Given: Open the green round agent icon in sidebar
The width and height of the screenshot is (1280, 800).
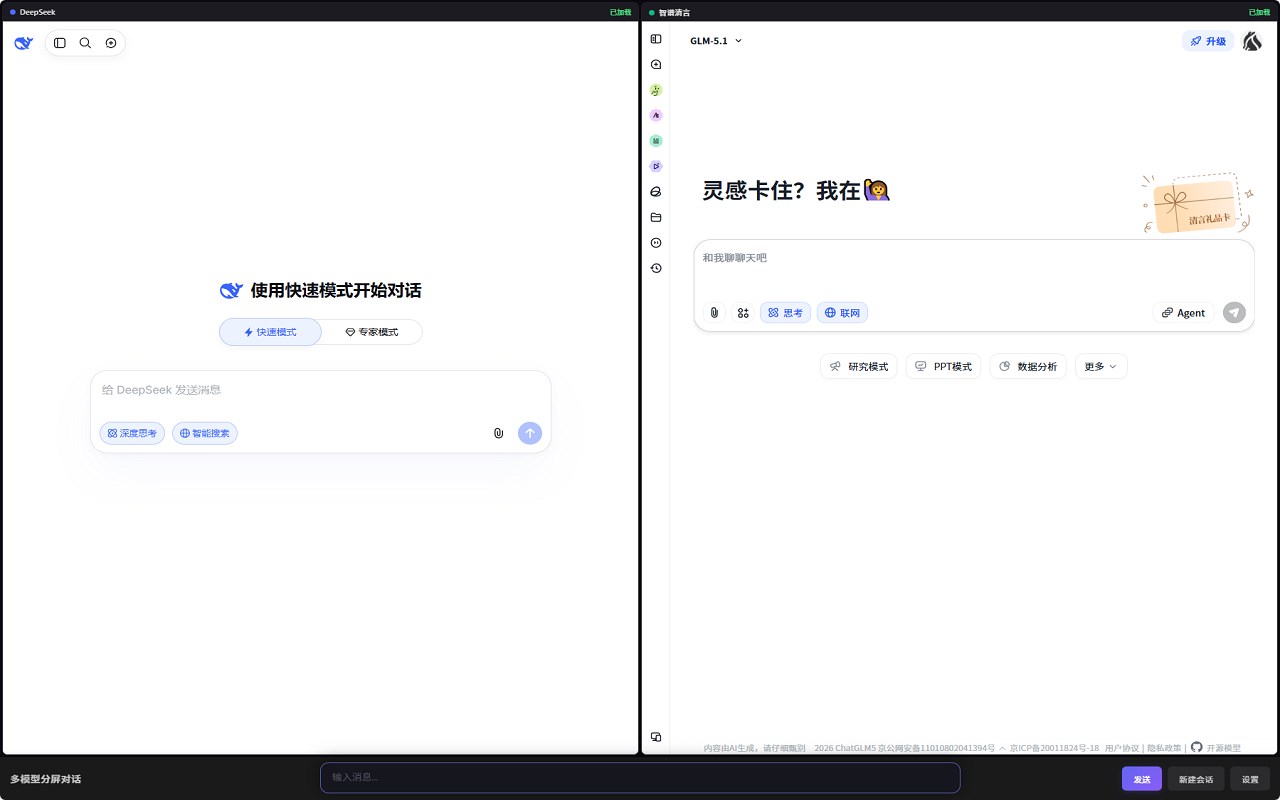Looking at the screenshot, I should pyautogui.click(x=656, y=90).
